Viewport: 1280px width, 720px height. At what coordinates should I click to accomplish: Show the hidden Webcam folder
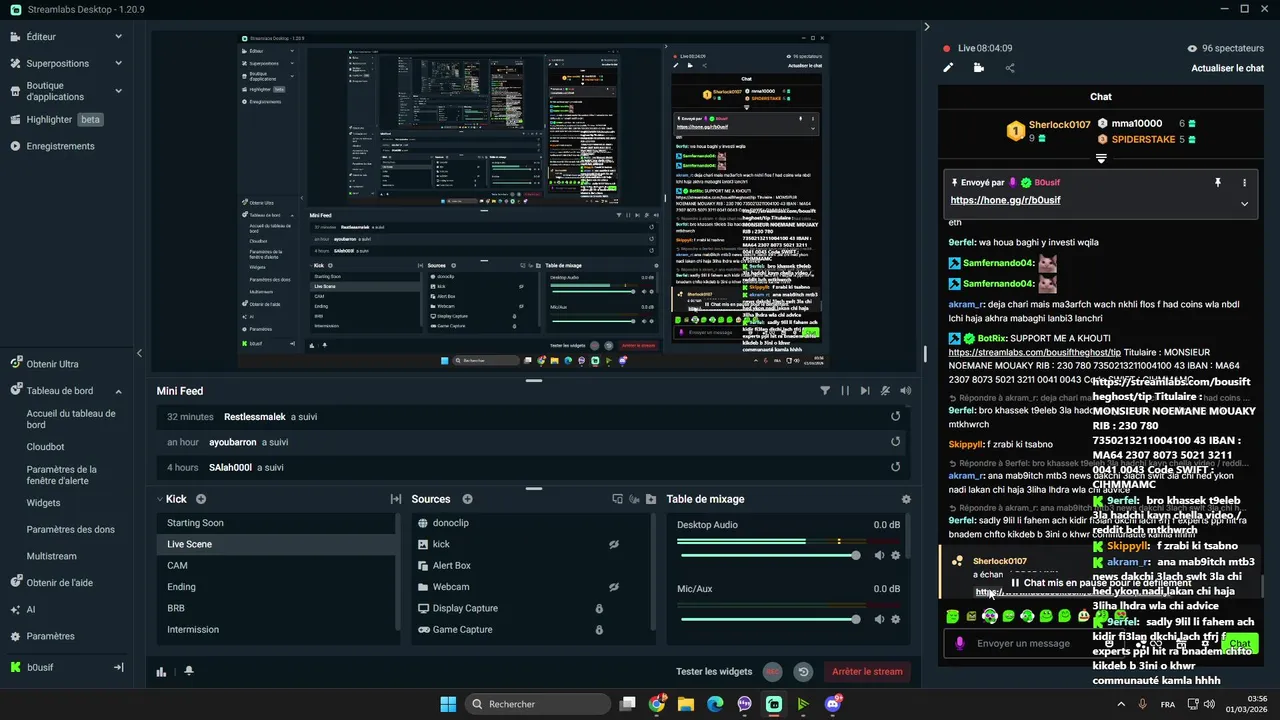[615, 587]
